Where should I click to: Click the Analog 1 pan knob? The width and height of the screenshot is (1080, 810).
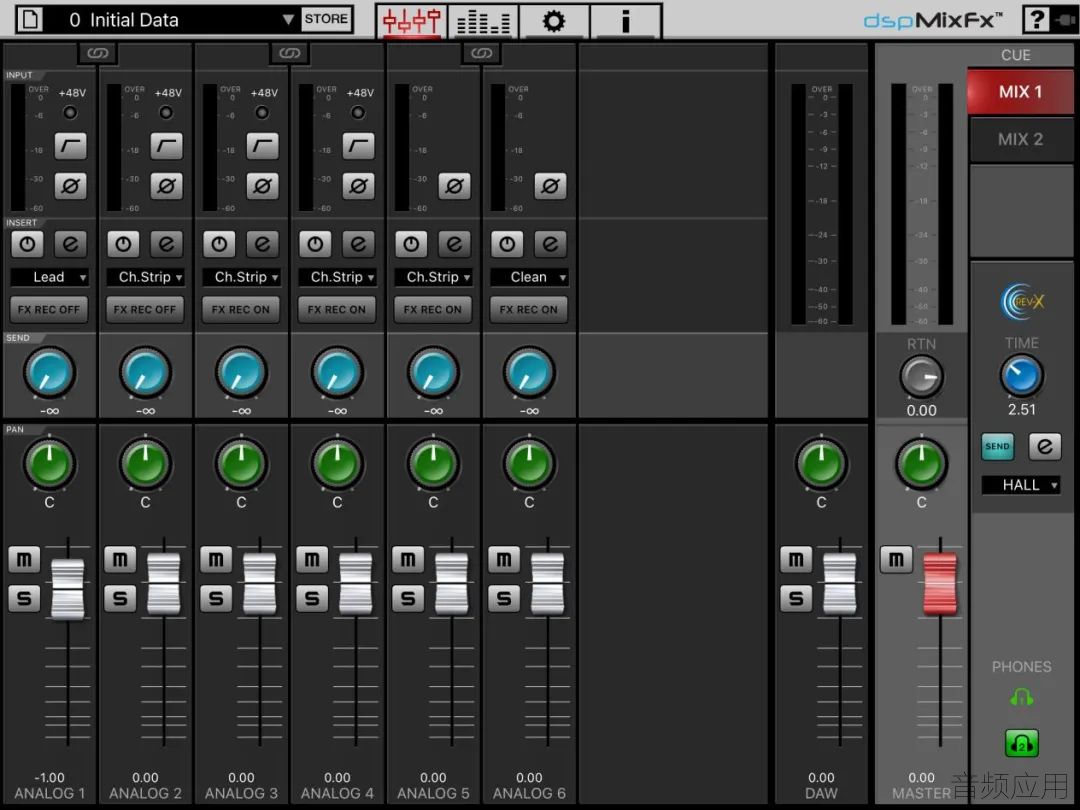[50, 463]
